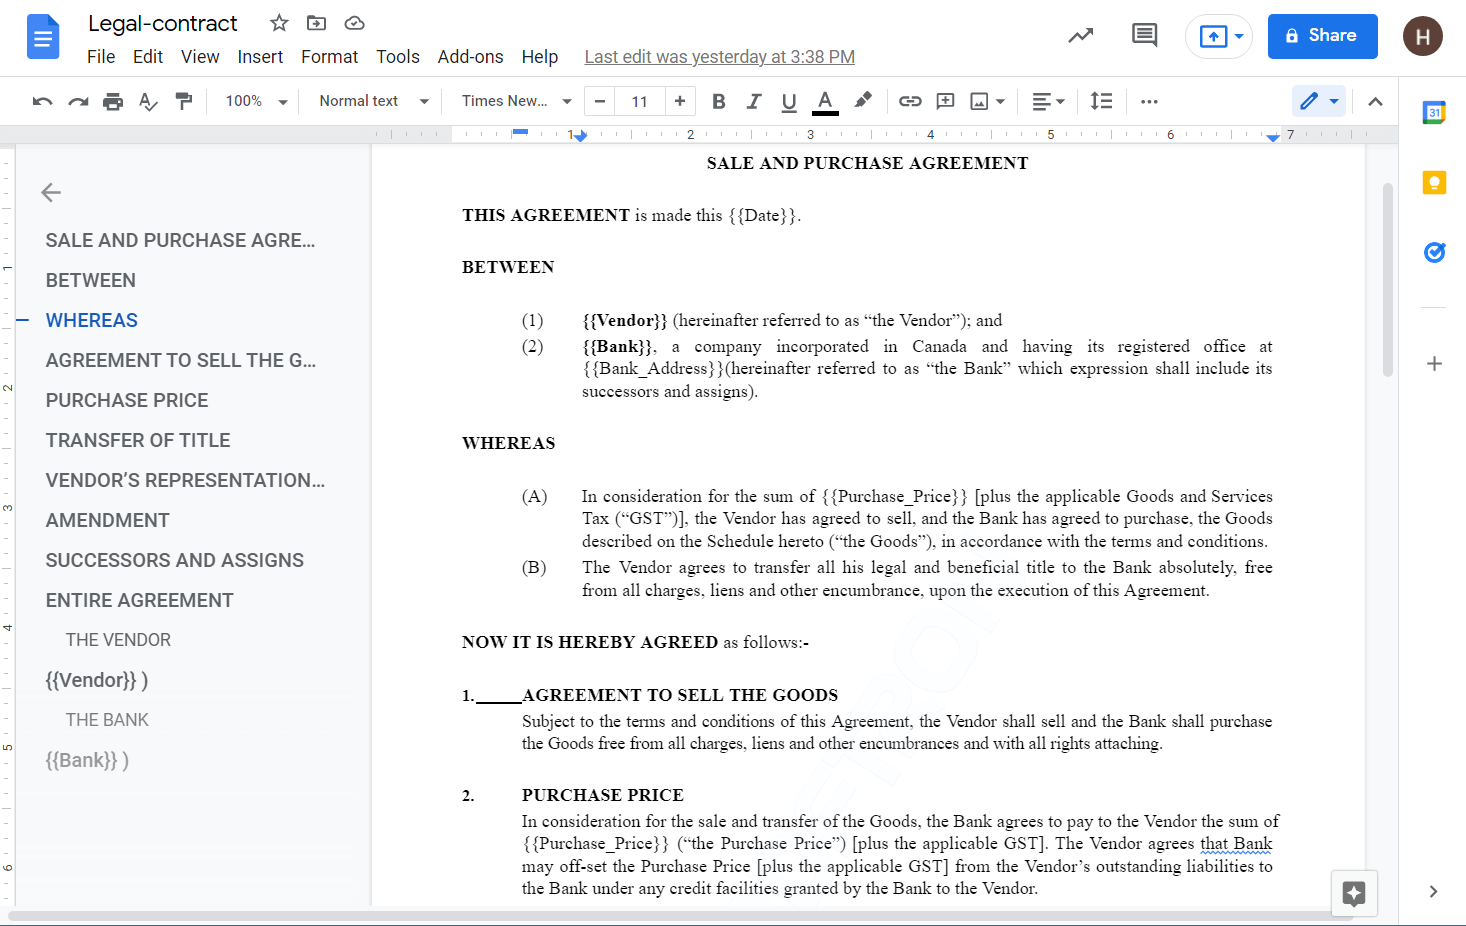This screenshot has height=926, width=1466.
Task: Click the Insert link icon
Action: (x=909, y=100)
